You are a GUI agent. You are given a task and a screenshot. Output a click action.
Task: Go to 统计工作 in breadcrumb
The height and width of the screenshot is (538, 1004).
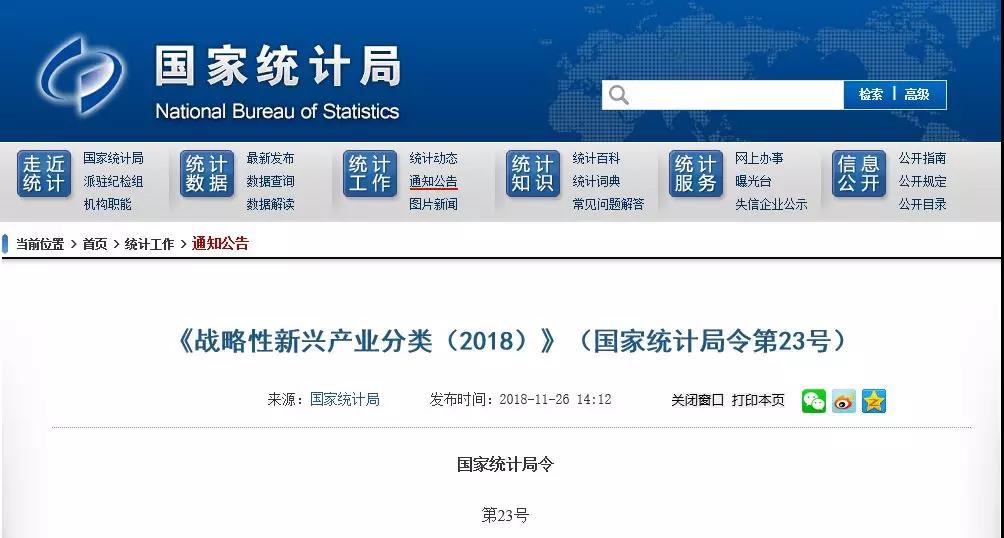click(149, 244)
